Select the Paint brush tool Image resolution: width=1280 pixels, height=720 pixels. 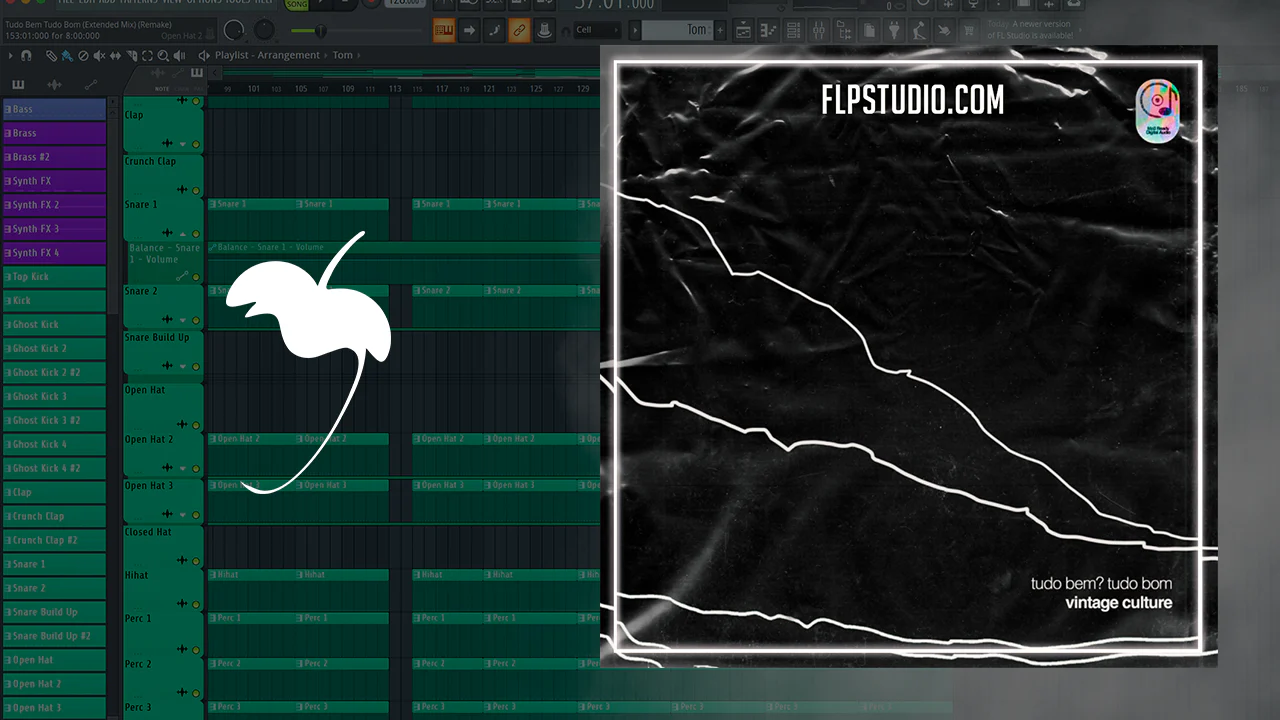(x=67, y=56)
